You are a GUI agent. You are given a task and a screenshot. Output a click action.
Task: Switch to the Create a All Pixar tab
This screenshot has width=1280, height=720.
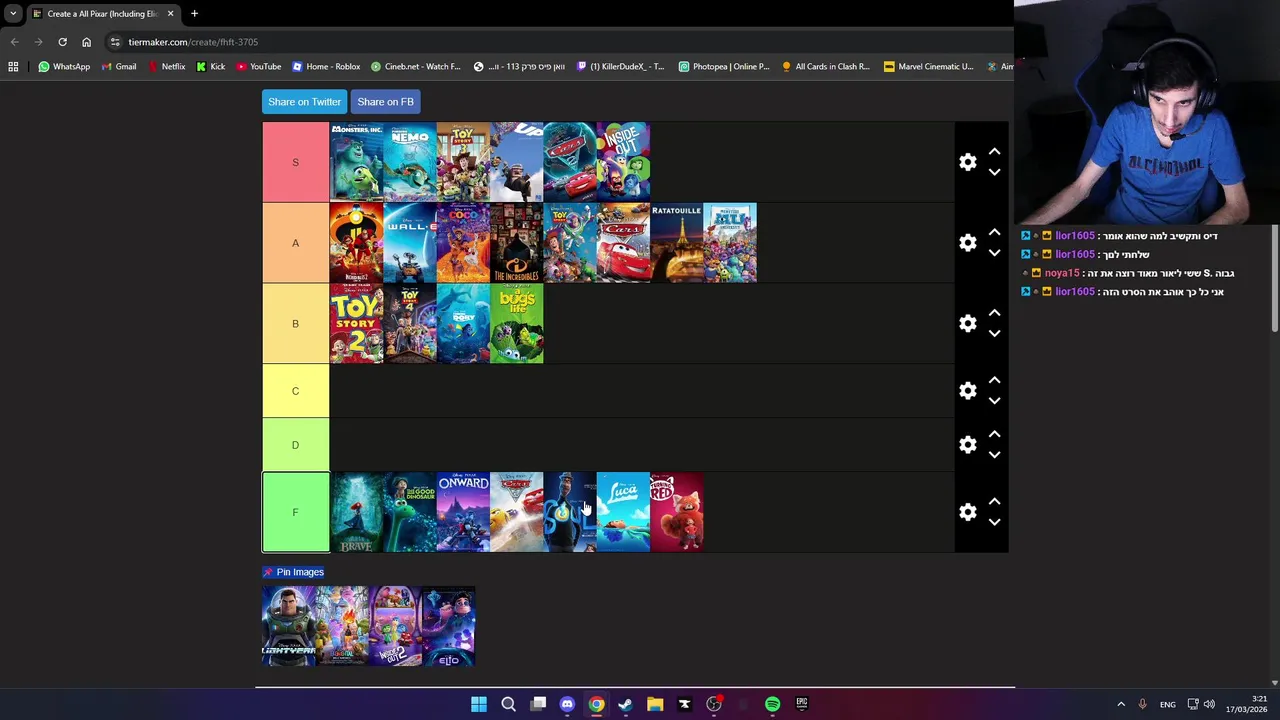tap(101, 14)
